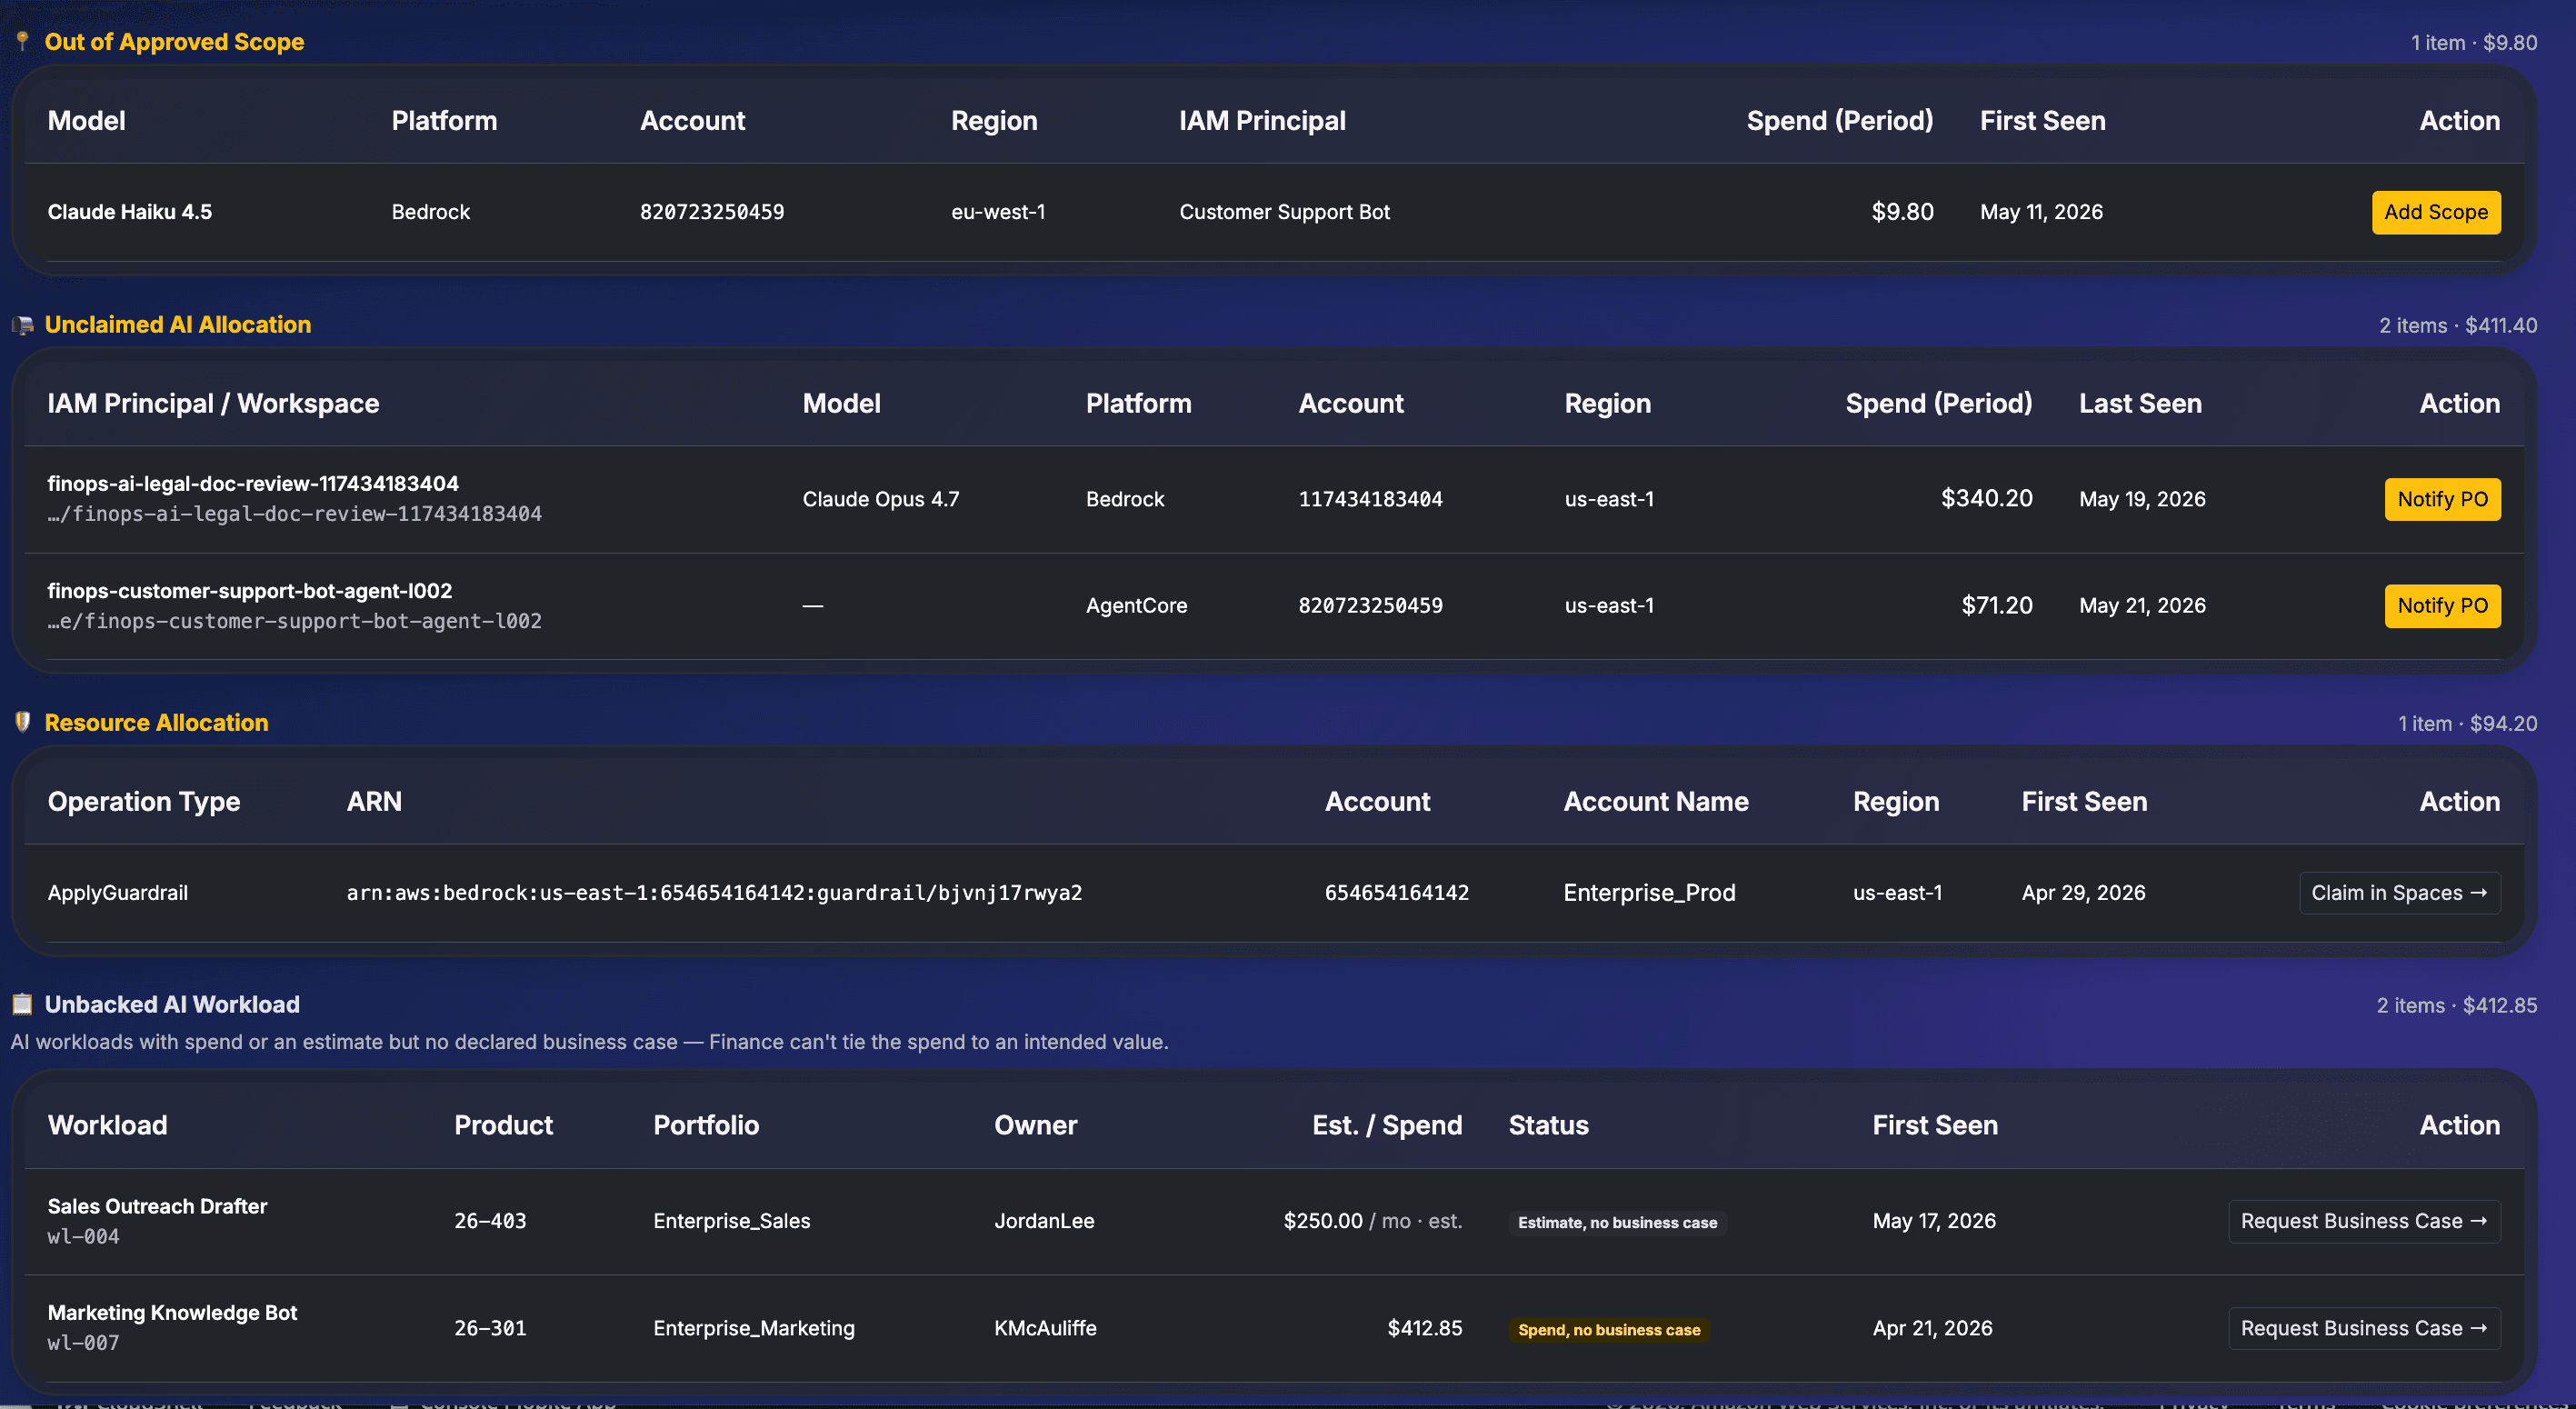The image size is (2576, 1409).
Task: Click the clipboard icon beside Unbacked AI Workload
Action: point(22,1004)
